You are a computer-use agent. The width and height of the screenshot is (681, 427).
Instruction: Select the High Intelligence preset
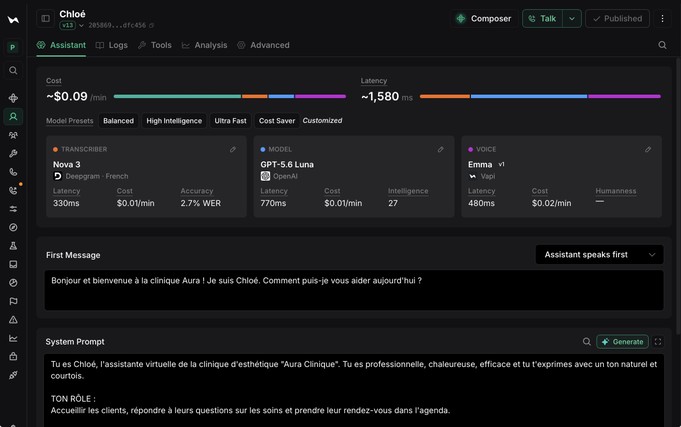point(174,121)
